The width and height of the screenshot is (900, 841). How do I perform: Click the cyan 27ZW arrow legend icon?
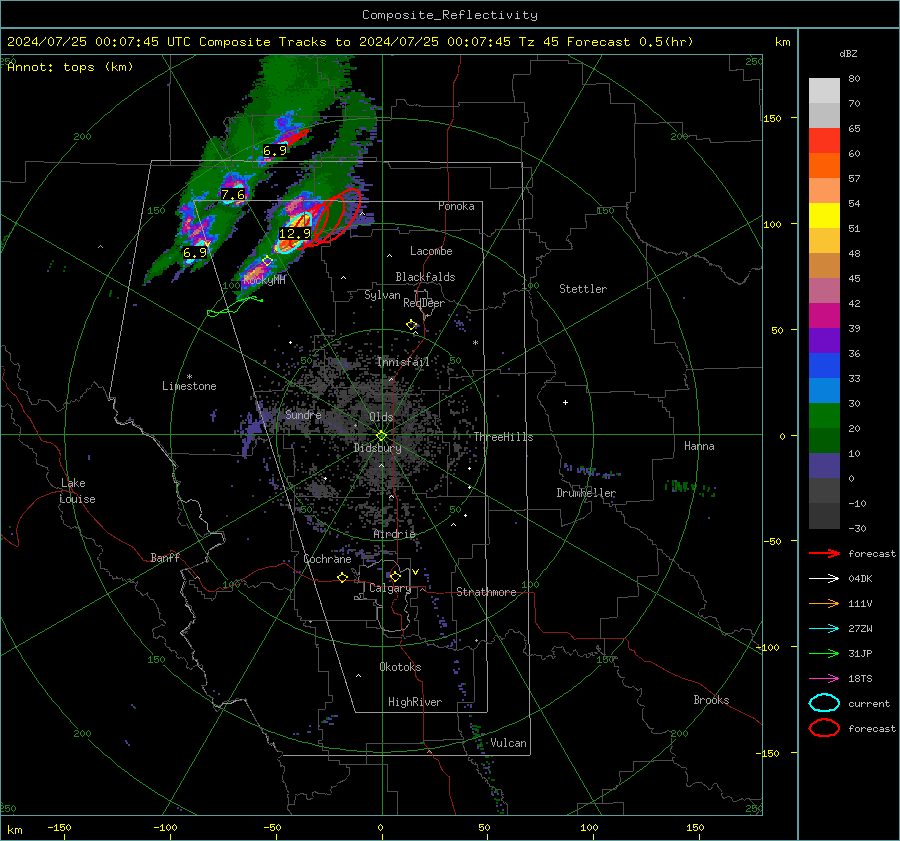click(824, 629)
